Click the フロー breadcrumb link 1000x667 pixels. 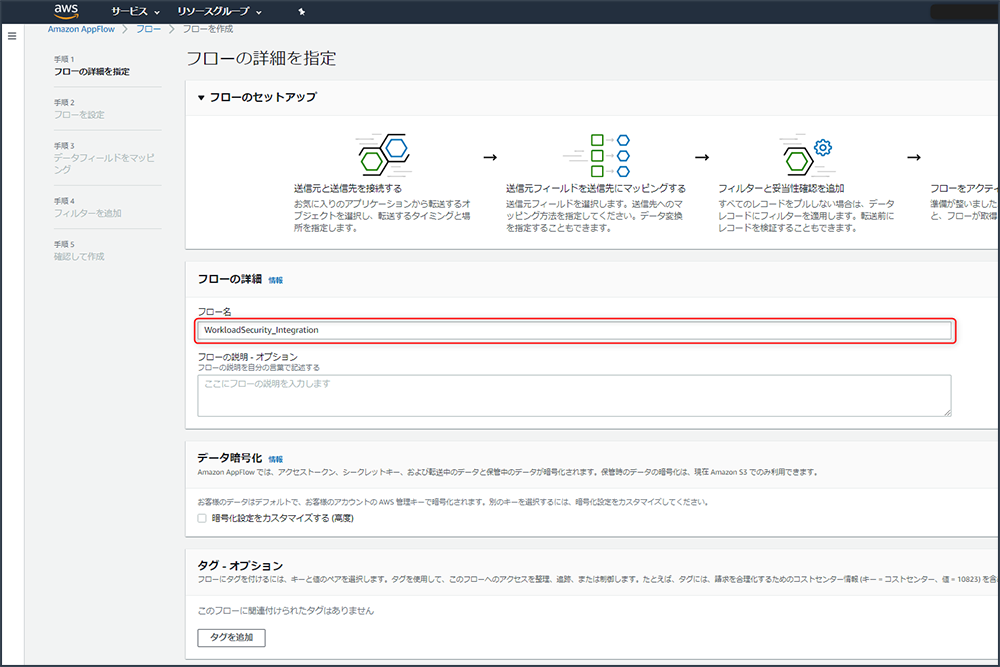(x=148, y=29)
